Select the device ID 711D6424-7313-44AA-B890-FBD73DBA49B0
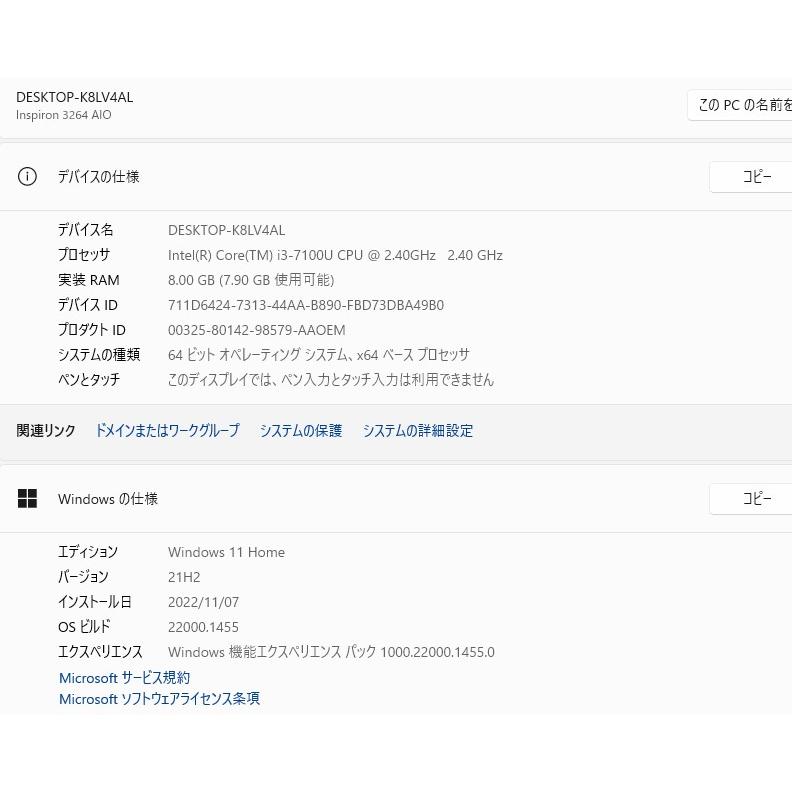 tap(306, 306)
